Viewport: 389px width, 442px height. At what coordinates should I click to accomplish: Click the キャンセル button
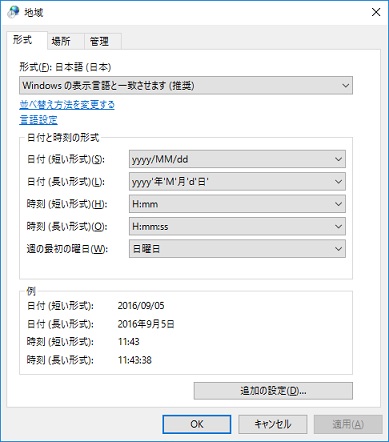coord(273,424)
